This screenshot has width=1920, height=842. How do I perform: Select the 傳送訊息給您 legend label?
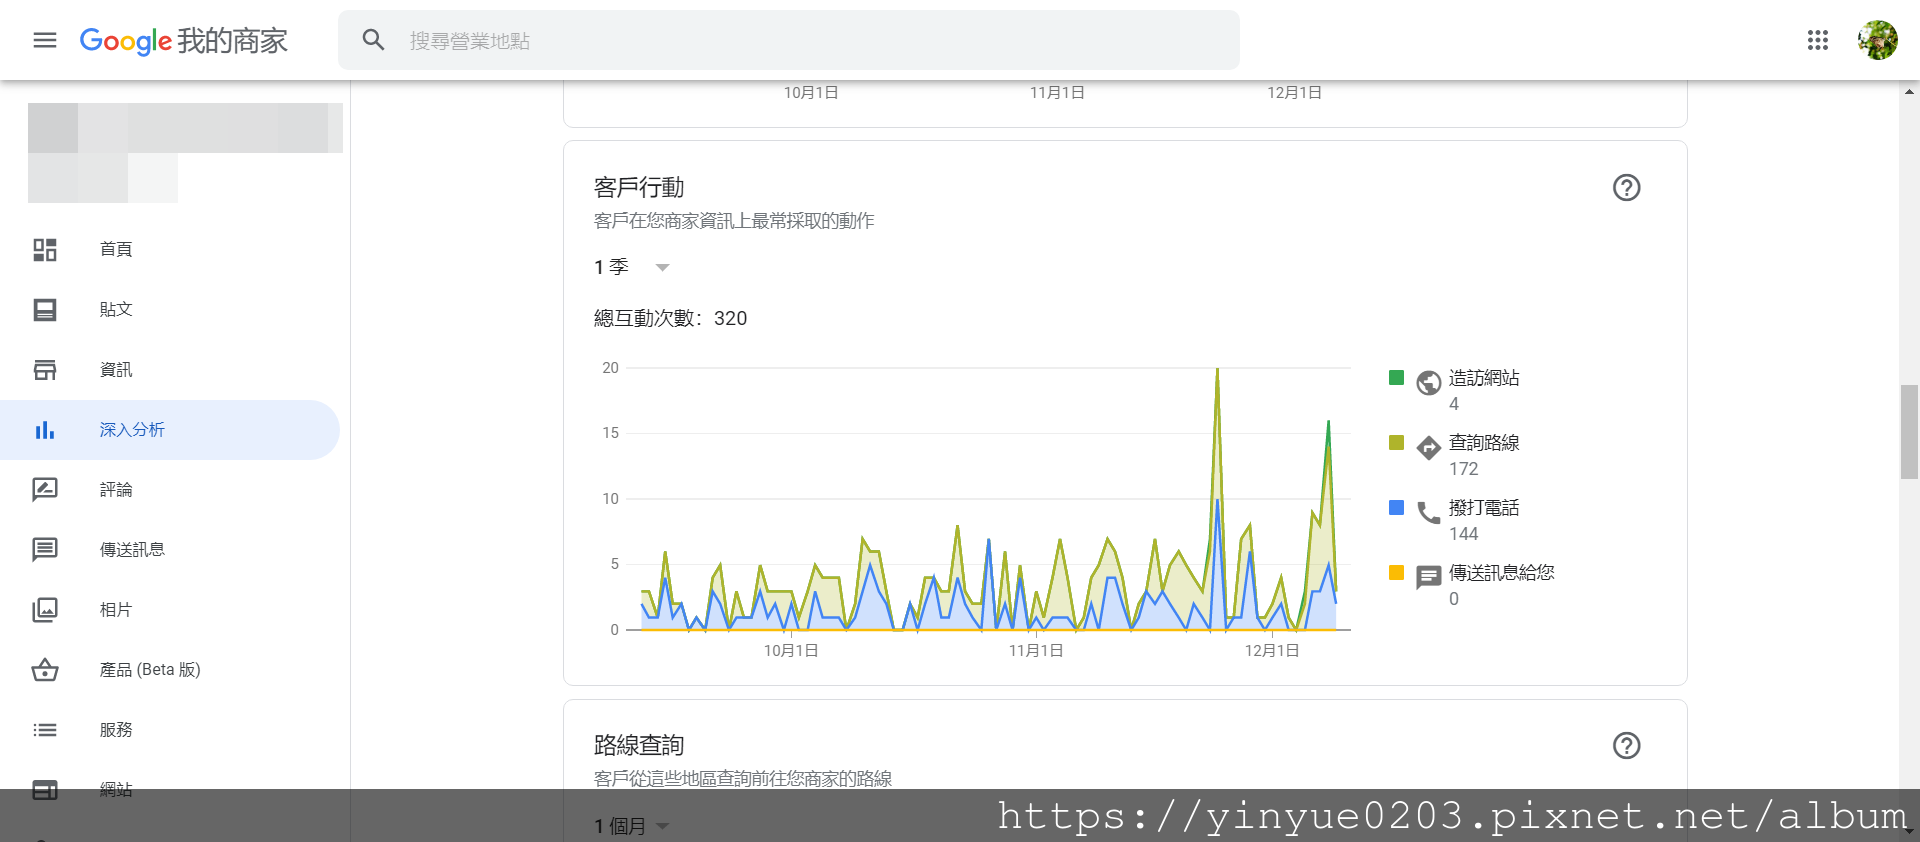(1502, 573)
